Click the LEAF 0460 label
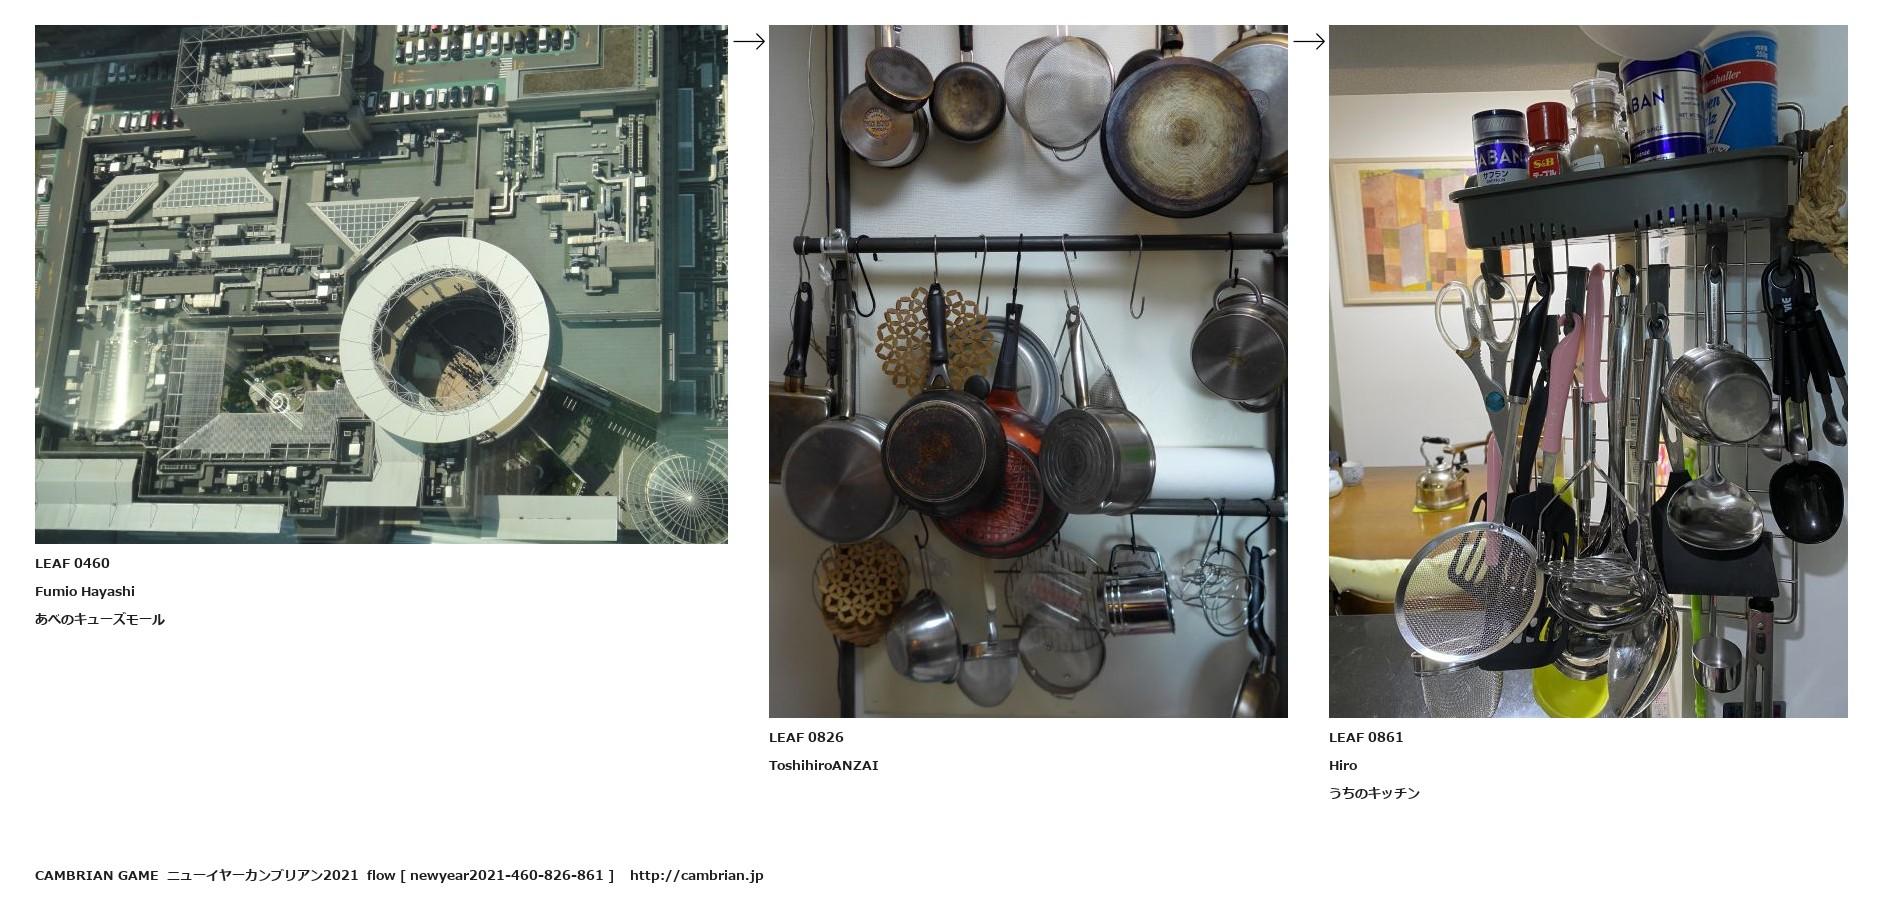Screen dimensions: 1883x900 coord(72,563)
